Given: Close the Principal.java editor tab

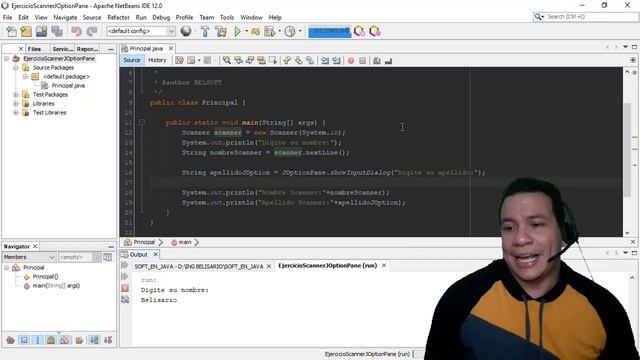Looking at the screenshot, I should point(171,48).
